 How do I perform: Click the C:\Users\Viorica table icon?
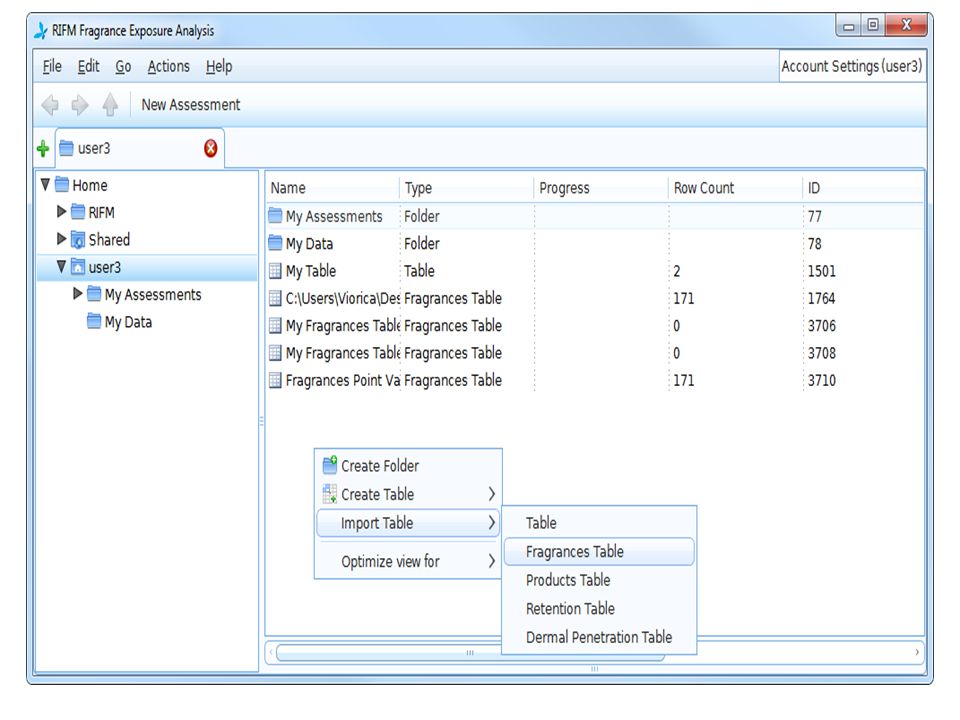pos(276,298)
